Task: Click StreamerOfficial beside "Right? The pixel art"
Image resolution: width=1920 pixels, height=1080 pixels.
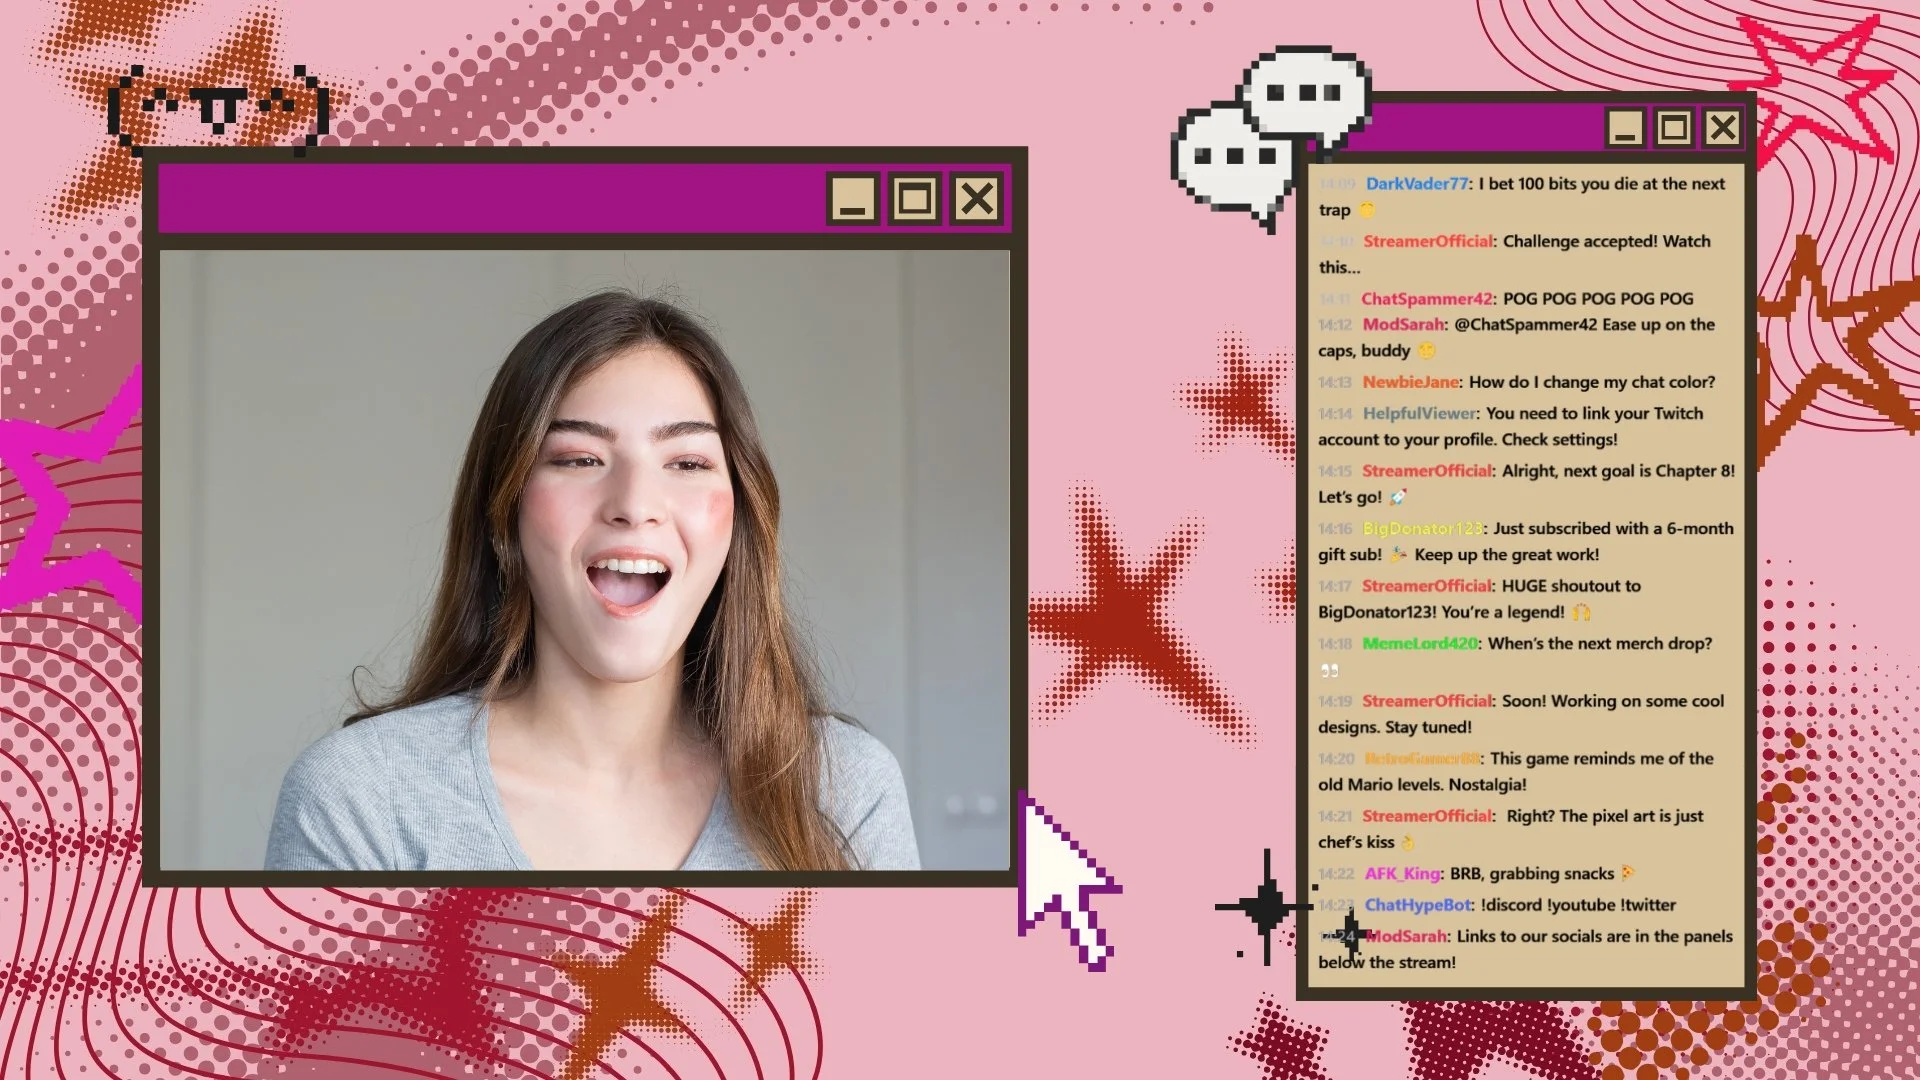Action: point(1427,815)
